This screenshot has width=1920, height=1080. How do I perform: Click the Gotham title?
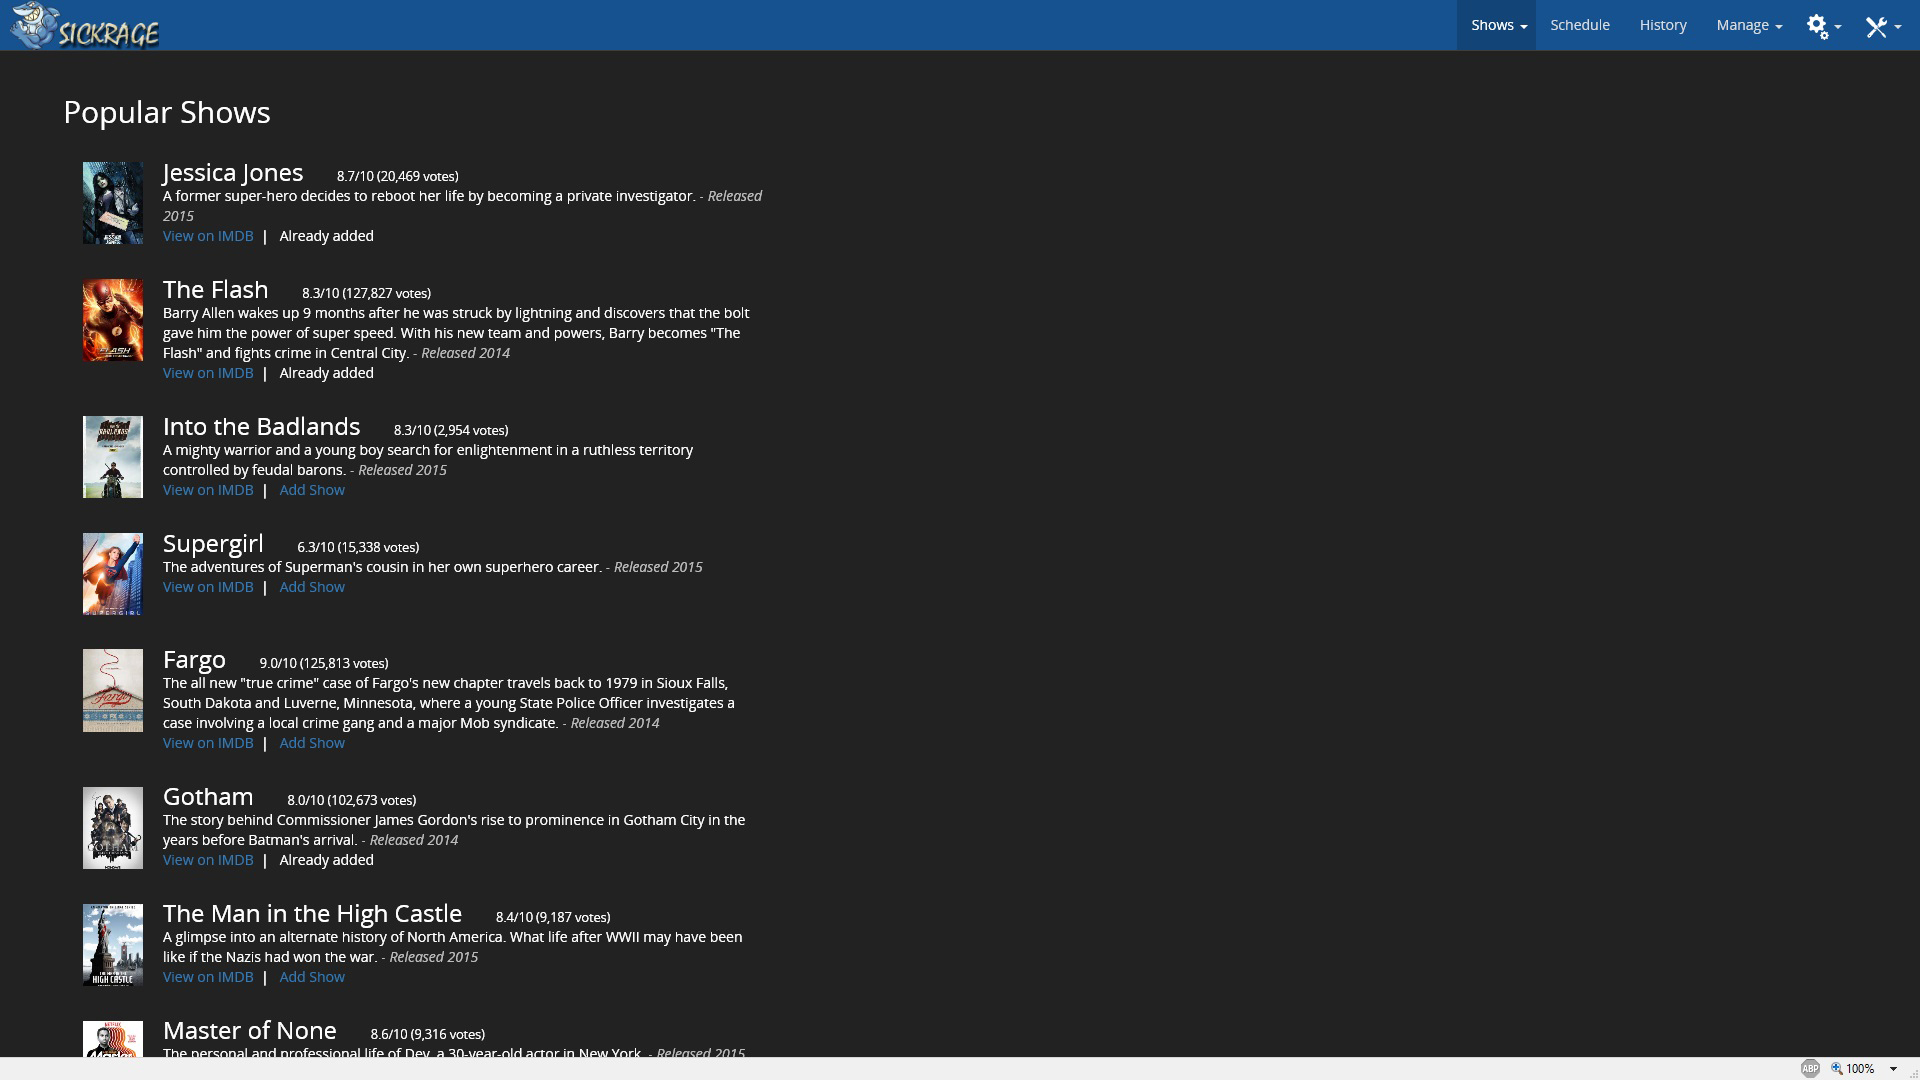[208, 797]
